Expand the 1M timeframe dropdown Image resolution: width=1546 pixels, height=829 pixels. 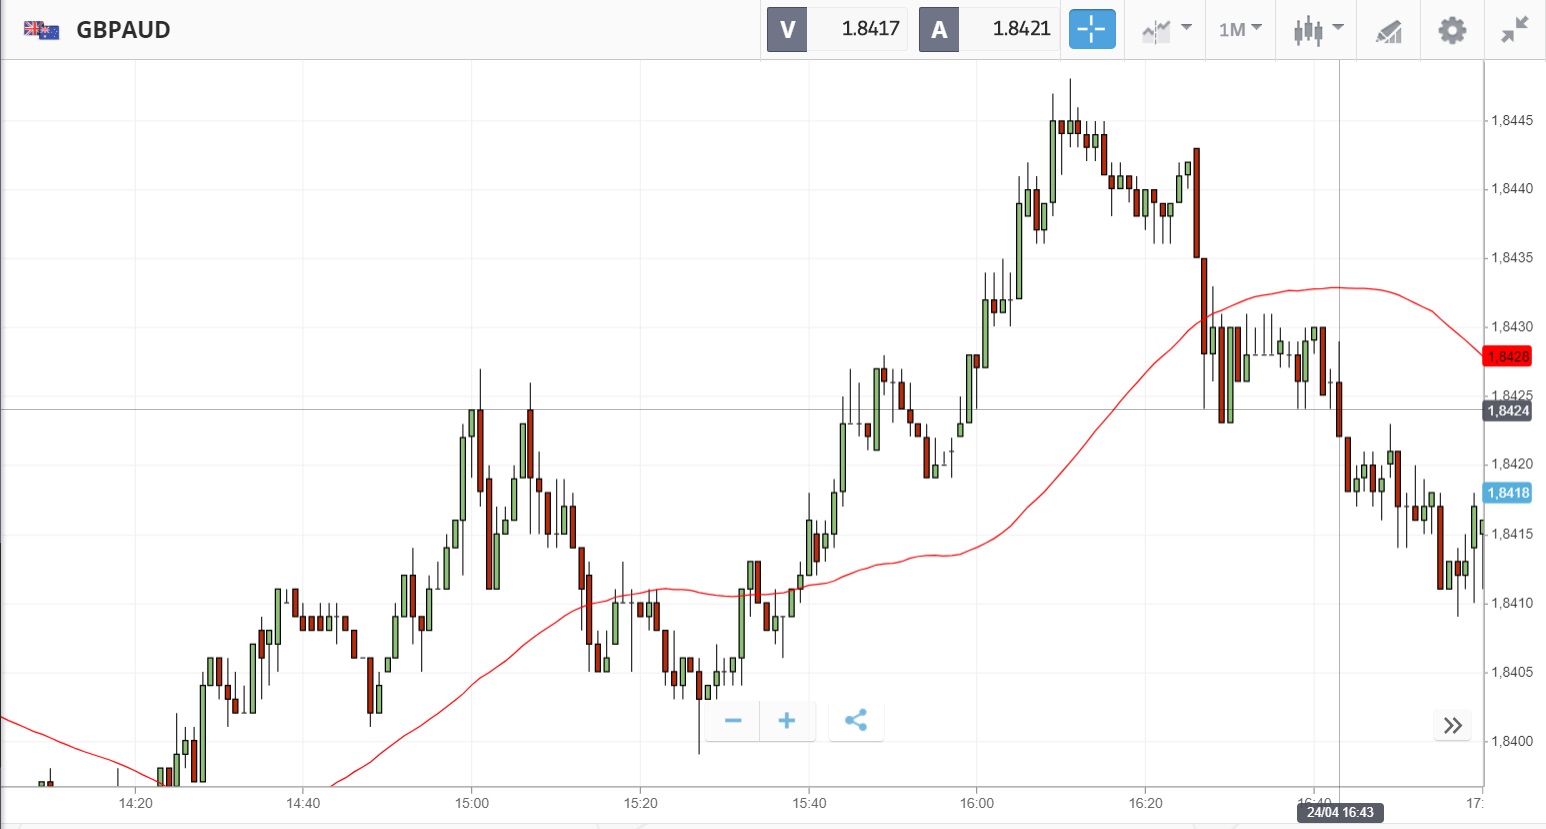click(x=1240, y=30)
